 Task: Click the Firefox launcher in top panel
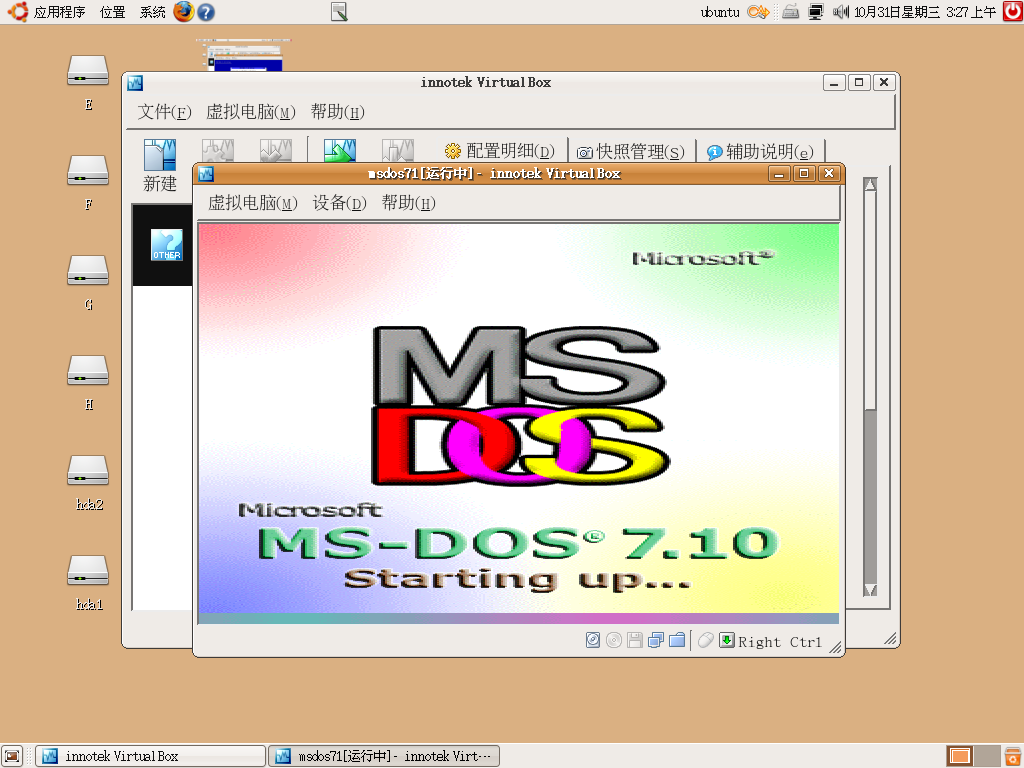coord(184,12)
